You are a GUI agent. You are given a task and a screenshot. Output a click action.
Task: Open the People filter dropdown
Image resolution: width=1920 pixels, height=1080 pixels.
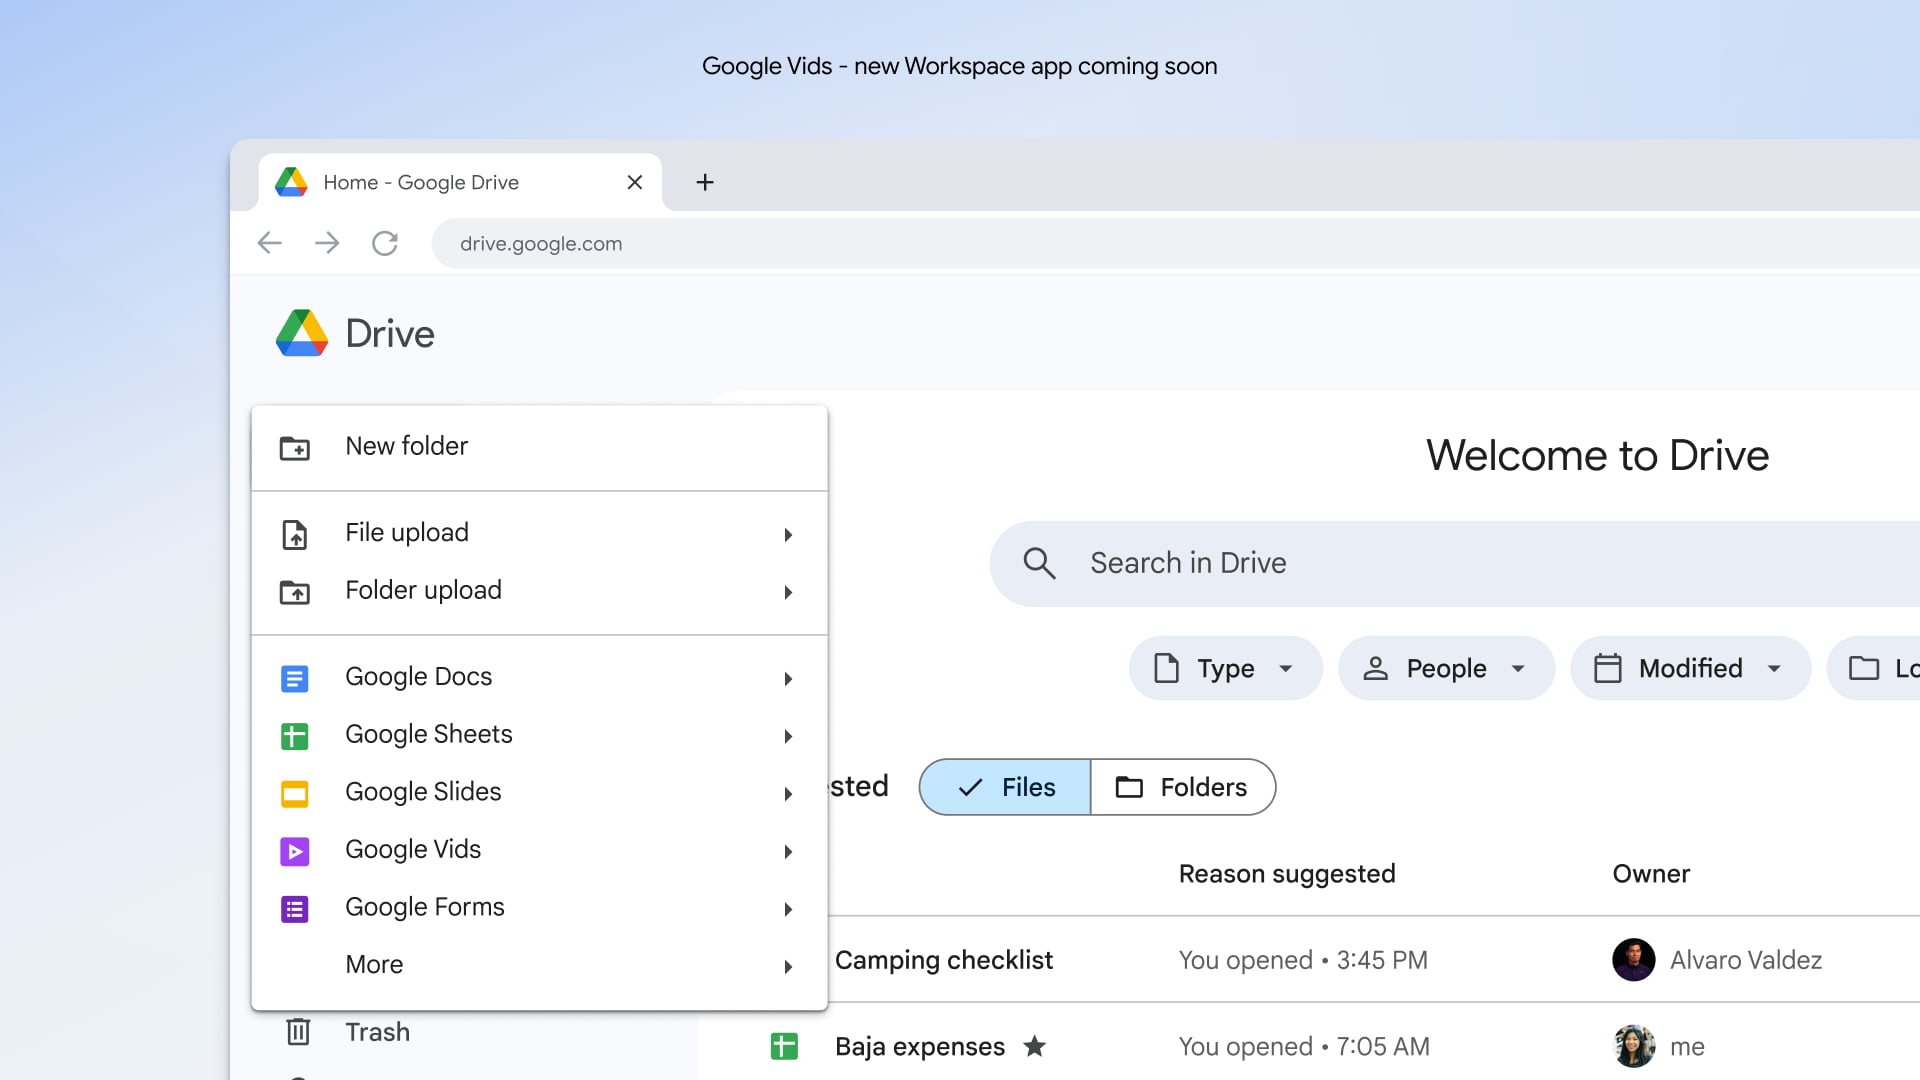click(x=1445, y=668)
